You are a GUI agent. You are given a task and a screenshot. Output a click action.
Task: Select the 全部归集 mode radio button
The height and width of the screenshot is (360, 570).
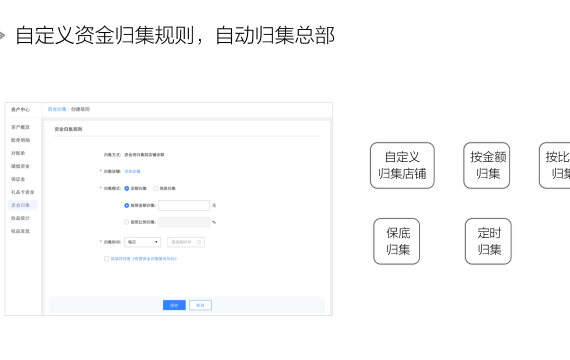[127, 188]
